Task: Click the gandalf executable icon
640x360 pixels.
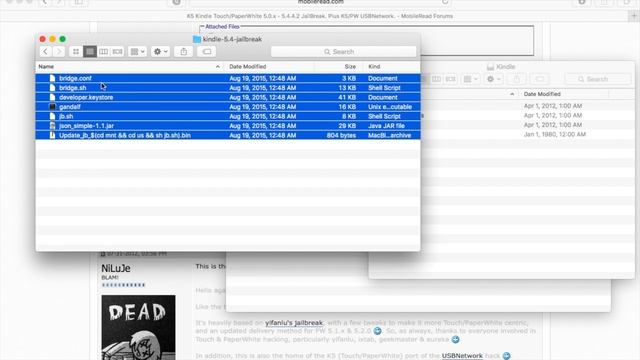Action: click(52, 107)
